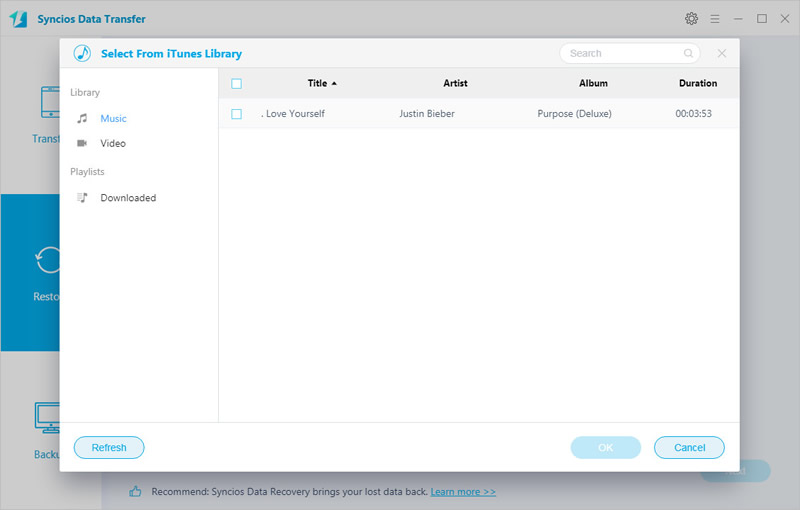Click the artist cell Justin Bieber
The width and height of the screenshot is (800, 510).
pos(427,114)
